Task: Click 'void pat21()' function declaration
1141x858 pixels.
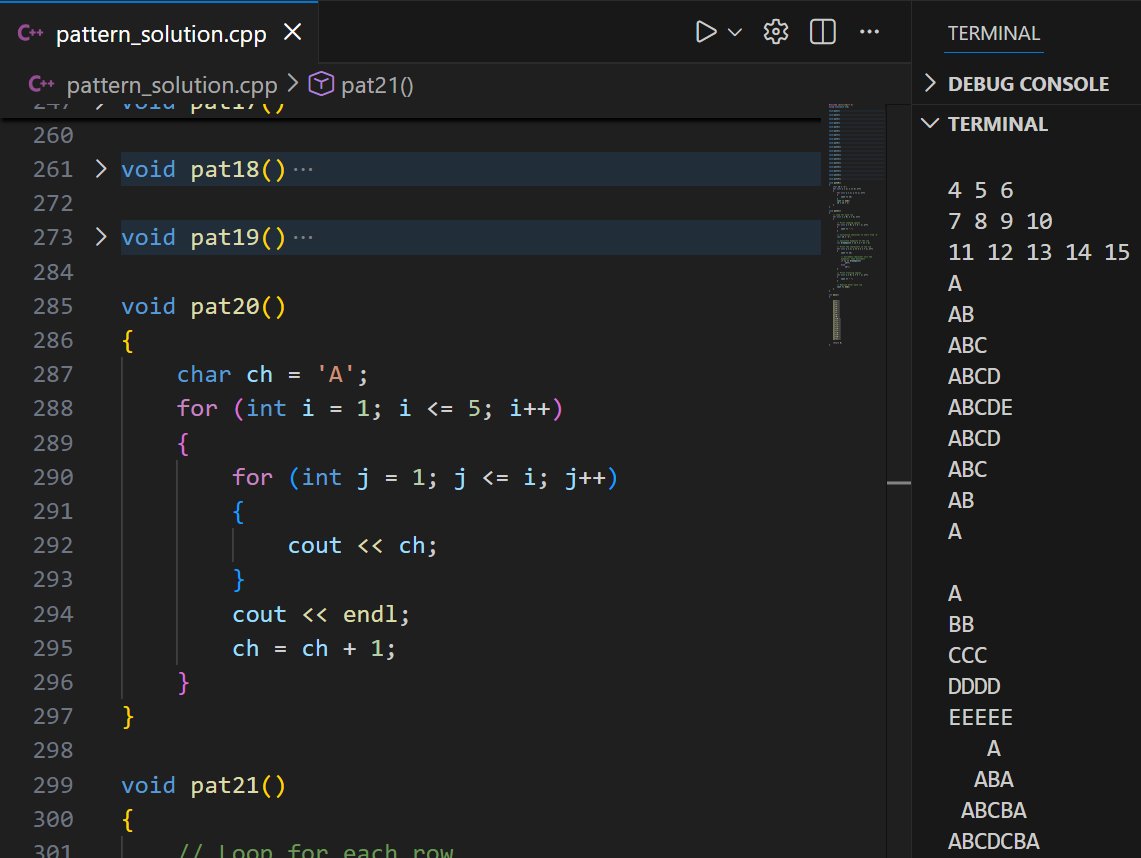Action: coord(203,785)
